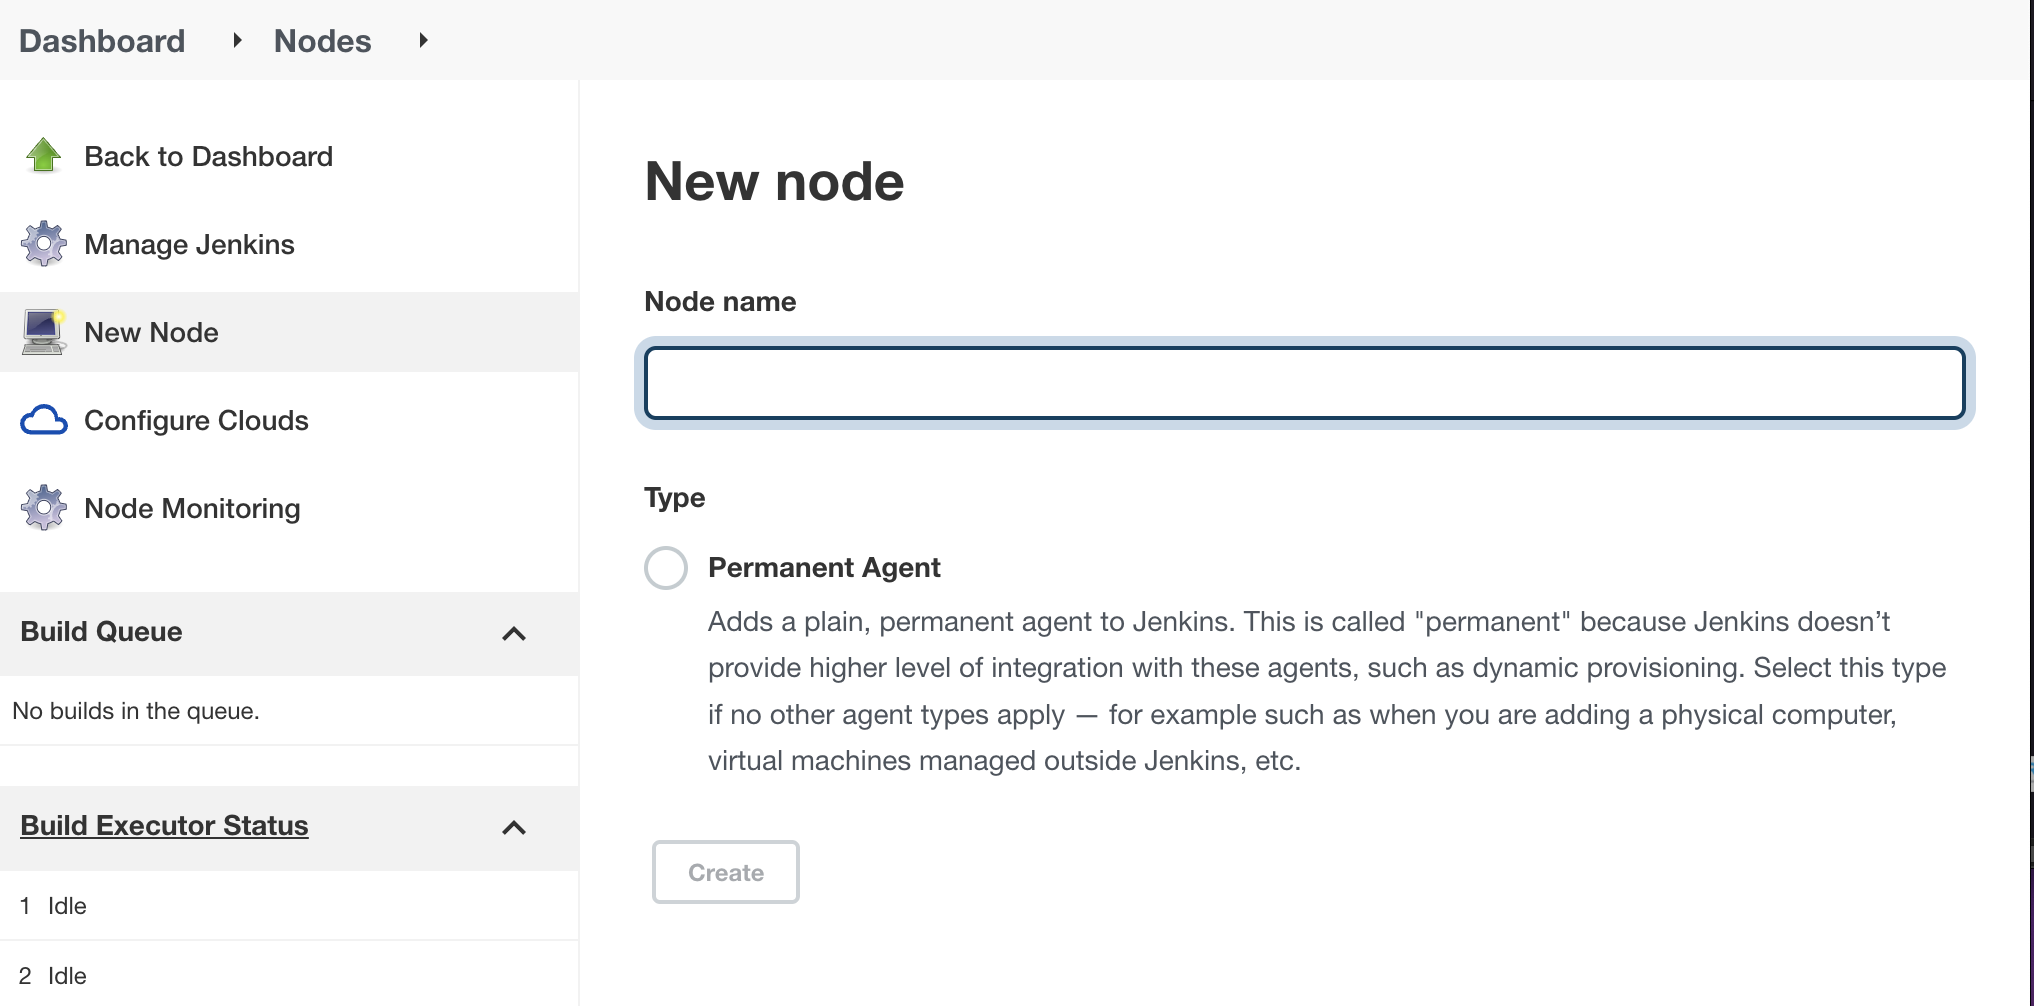Image resolution: width=2034 pixels, height=1006 pixels.
Task: Open the Nodes breadcrumb entry
Action: 321,41
